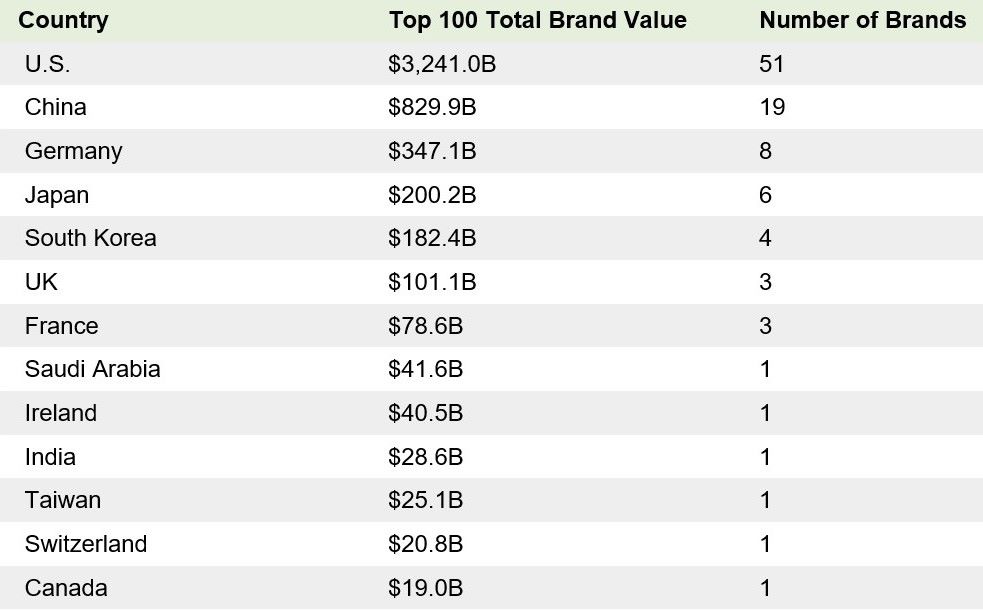Select the U.S. country cell
The width and height of the screenshot is (983, 611).
pyautogui.click(x=48, y=64)
